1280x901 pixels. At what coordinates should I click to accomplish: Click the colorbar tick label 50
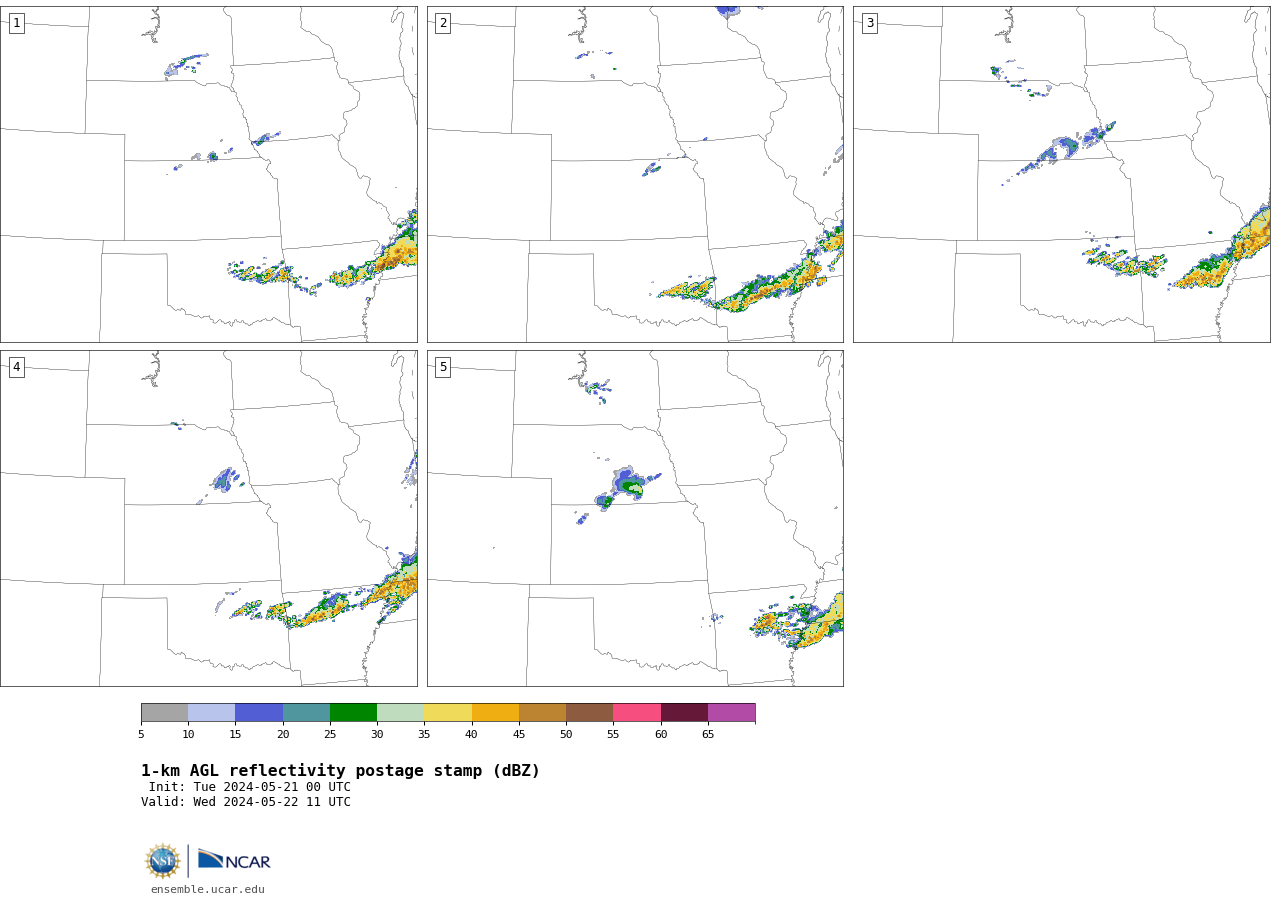566,734
